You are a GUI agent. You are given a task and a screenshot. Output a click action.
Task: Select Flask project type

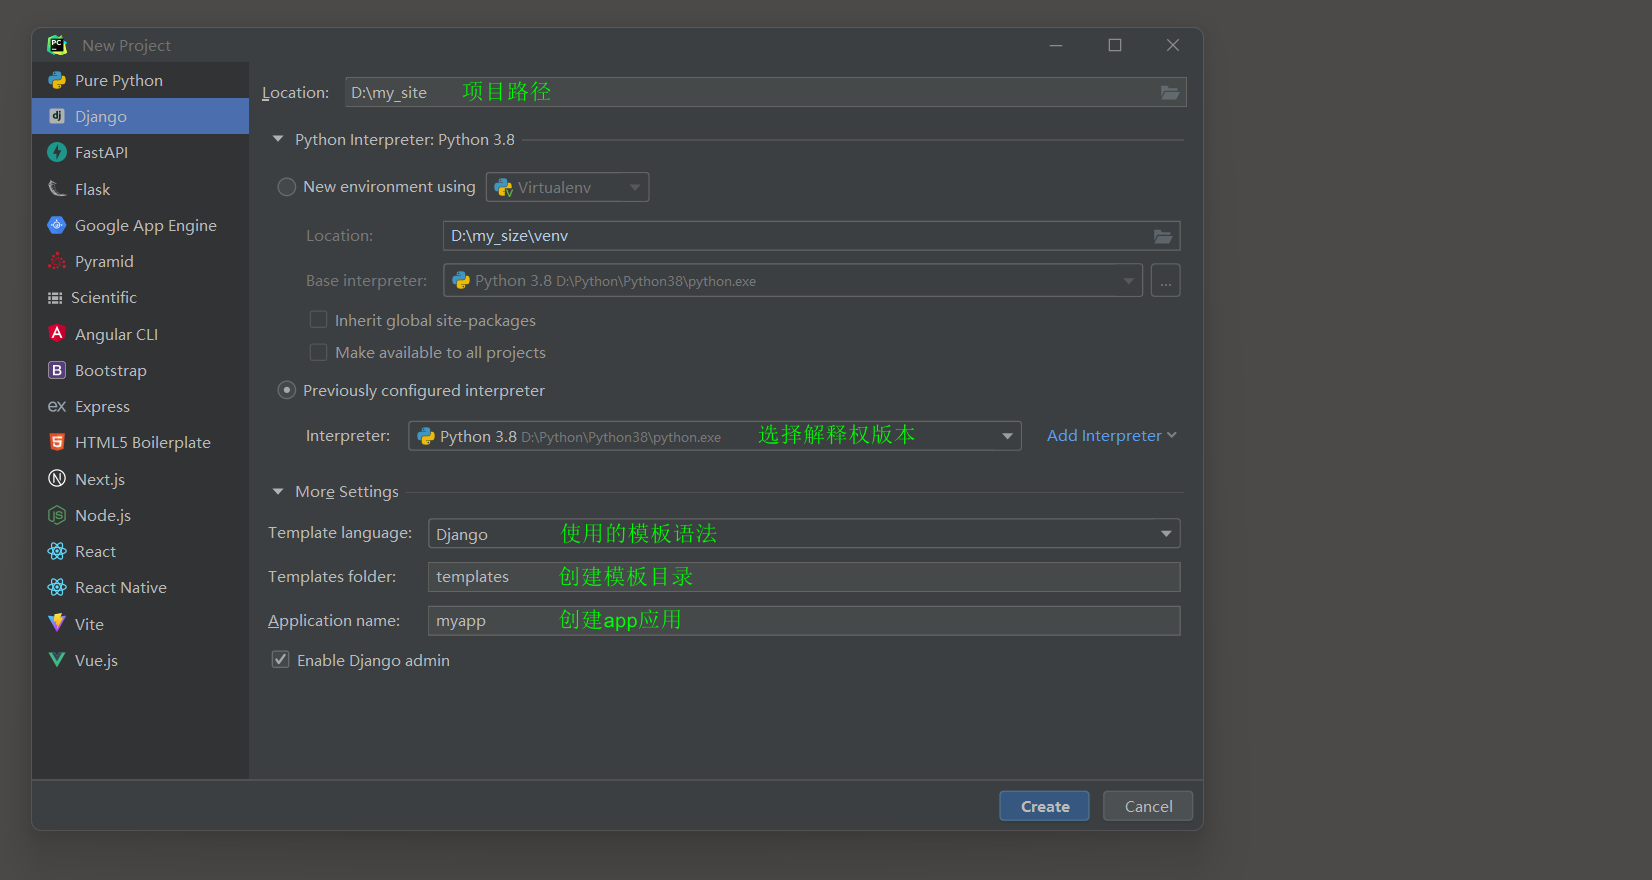point(141,189)
